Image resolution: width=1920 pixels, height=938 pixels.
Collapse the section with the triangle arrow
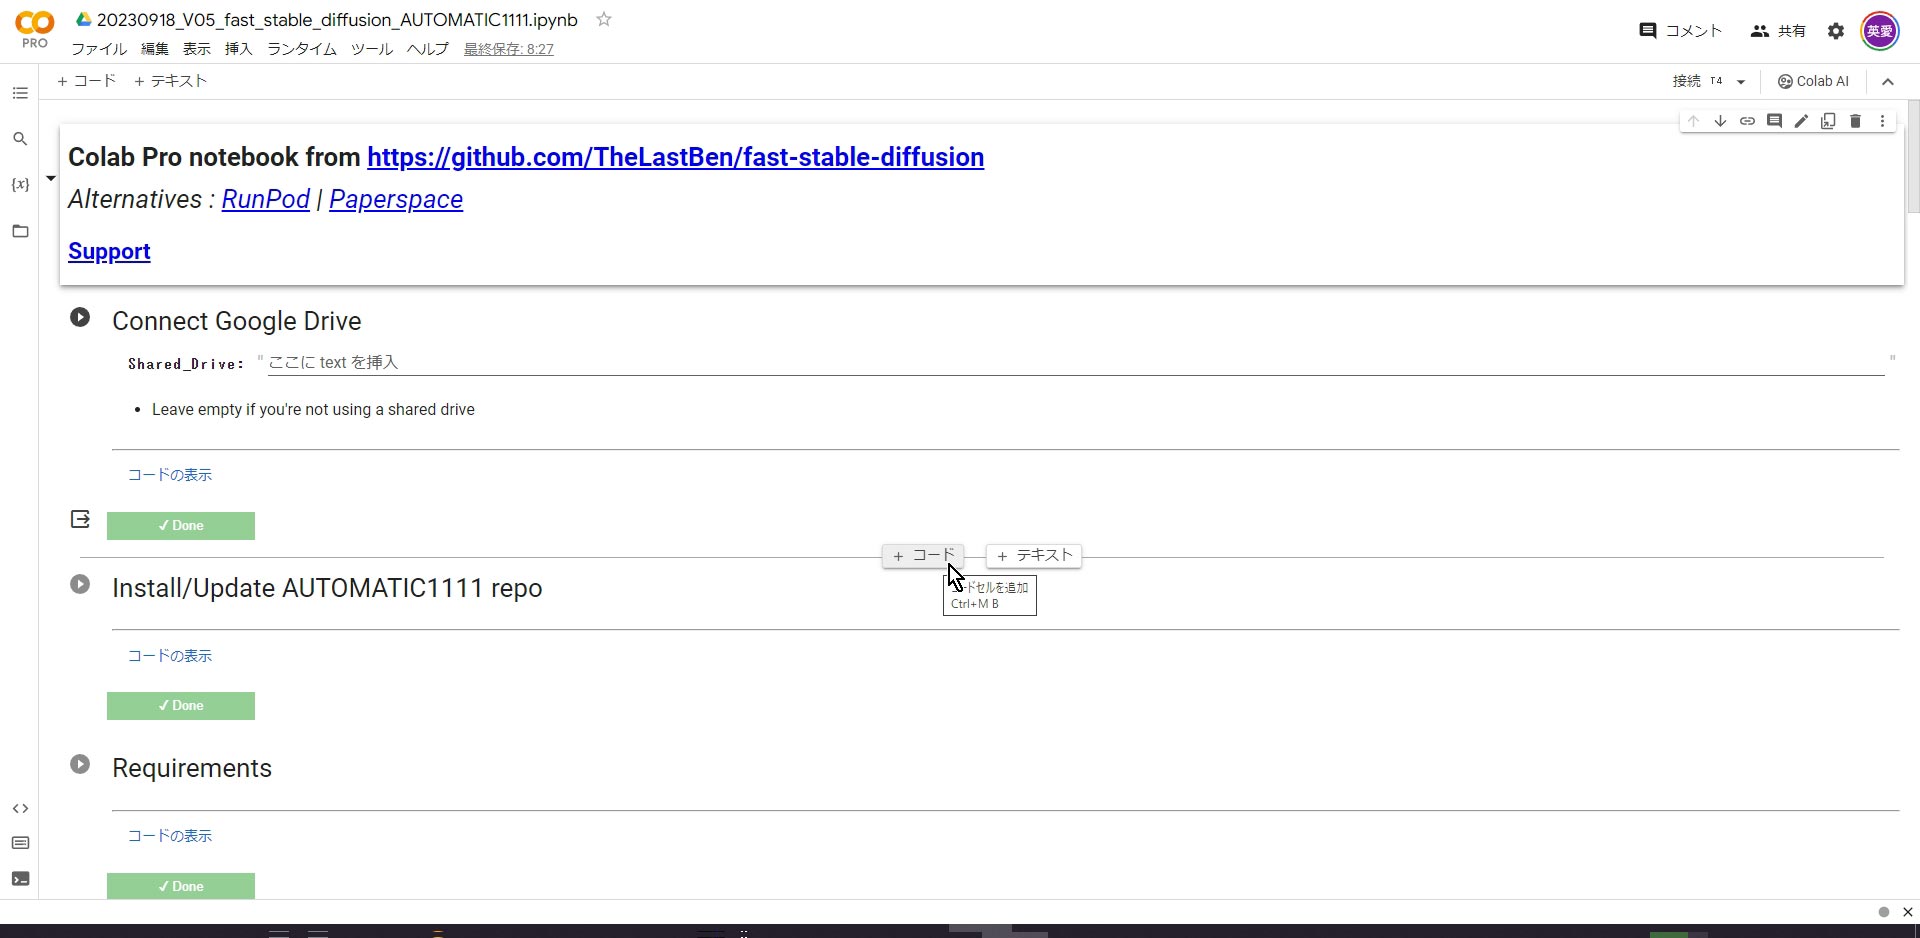click(50, 179)
